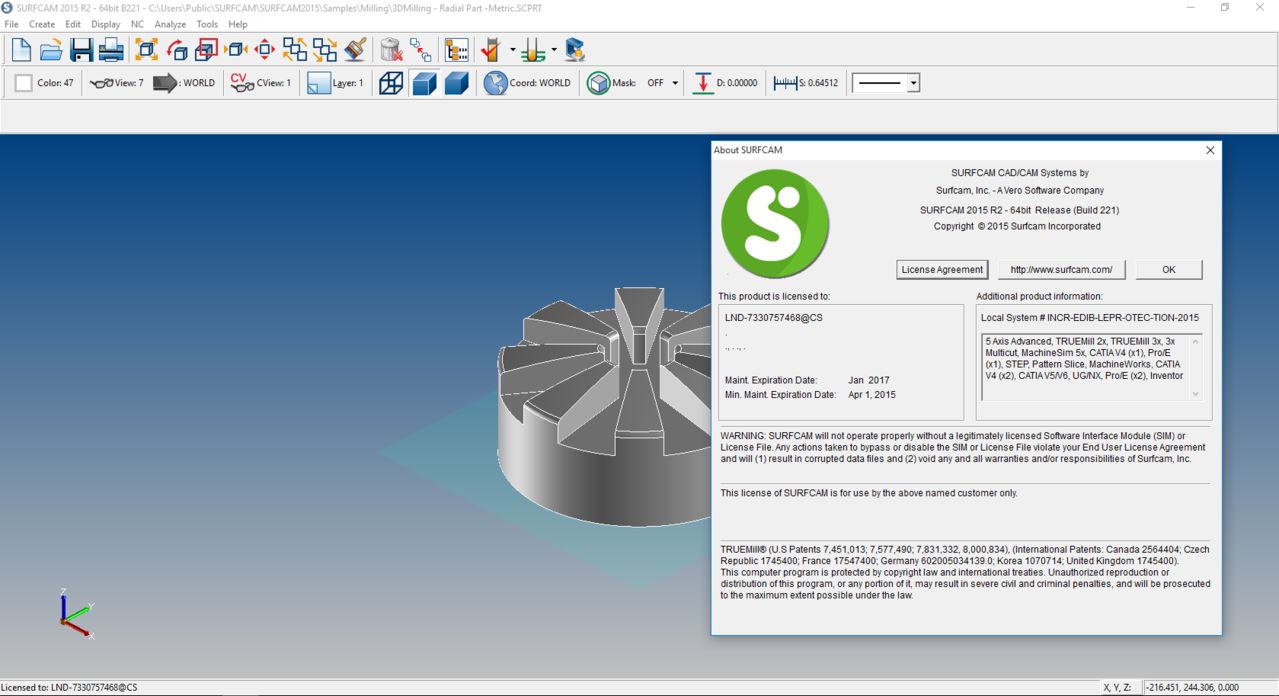The height and width of the screenshot is (696, 1279).
Task: Open the CView 1 setting
Action: click(260, 83)
